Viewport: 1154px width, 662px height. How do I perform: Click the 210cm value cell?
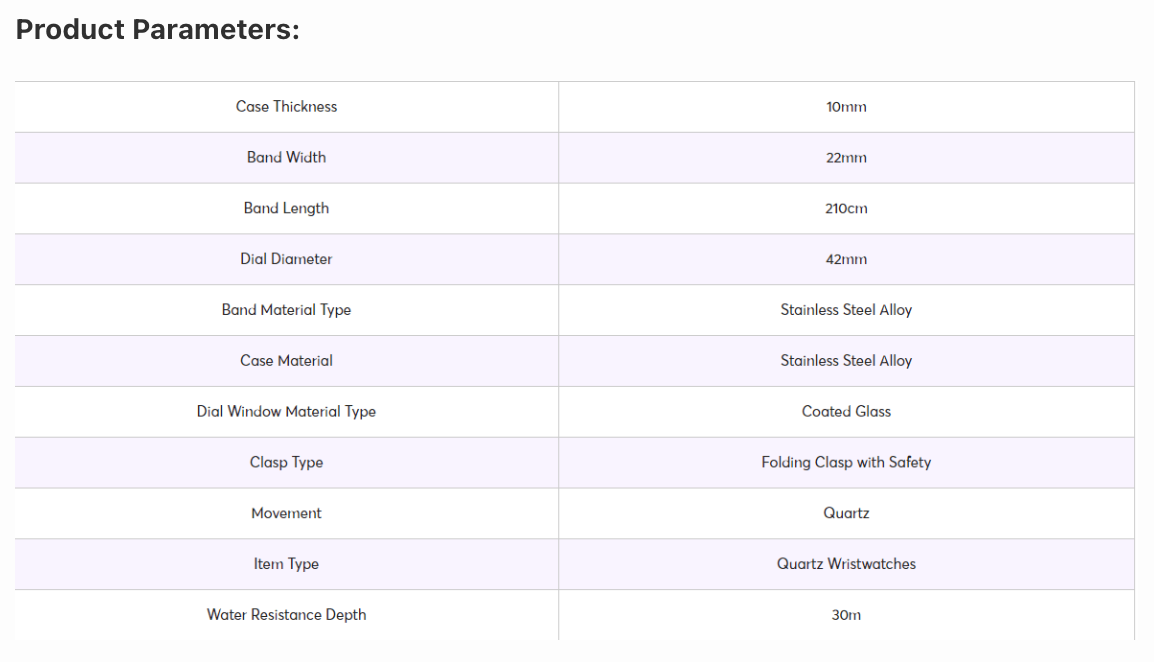click(846, 208)
